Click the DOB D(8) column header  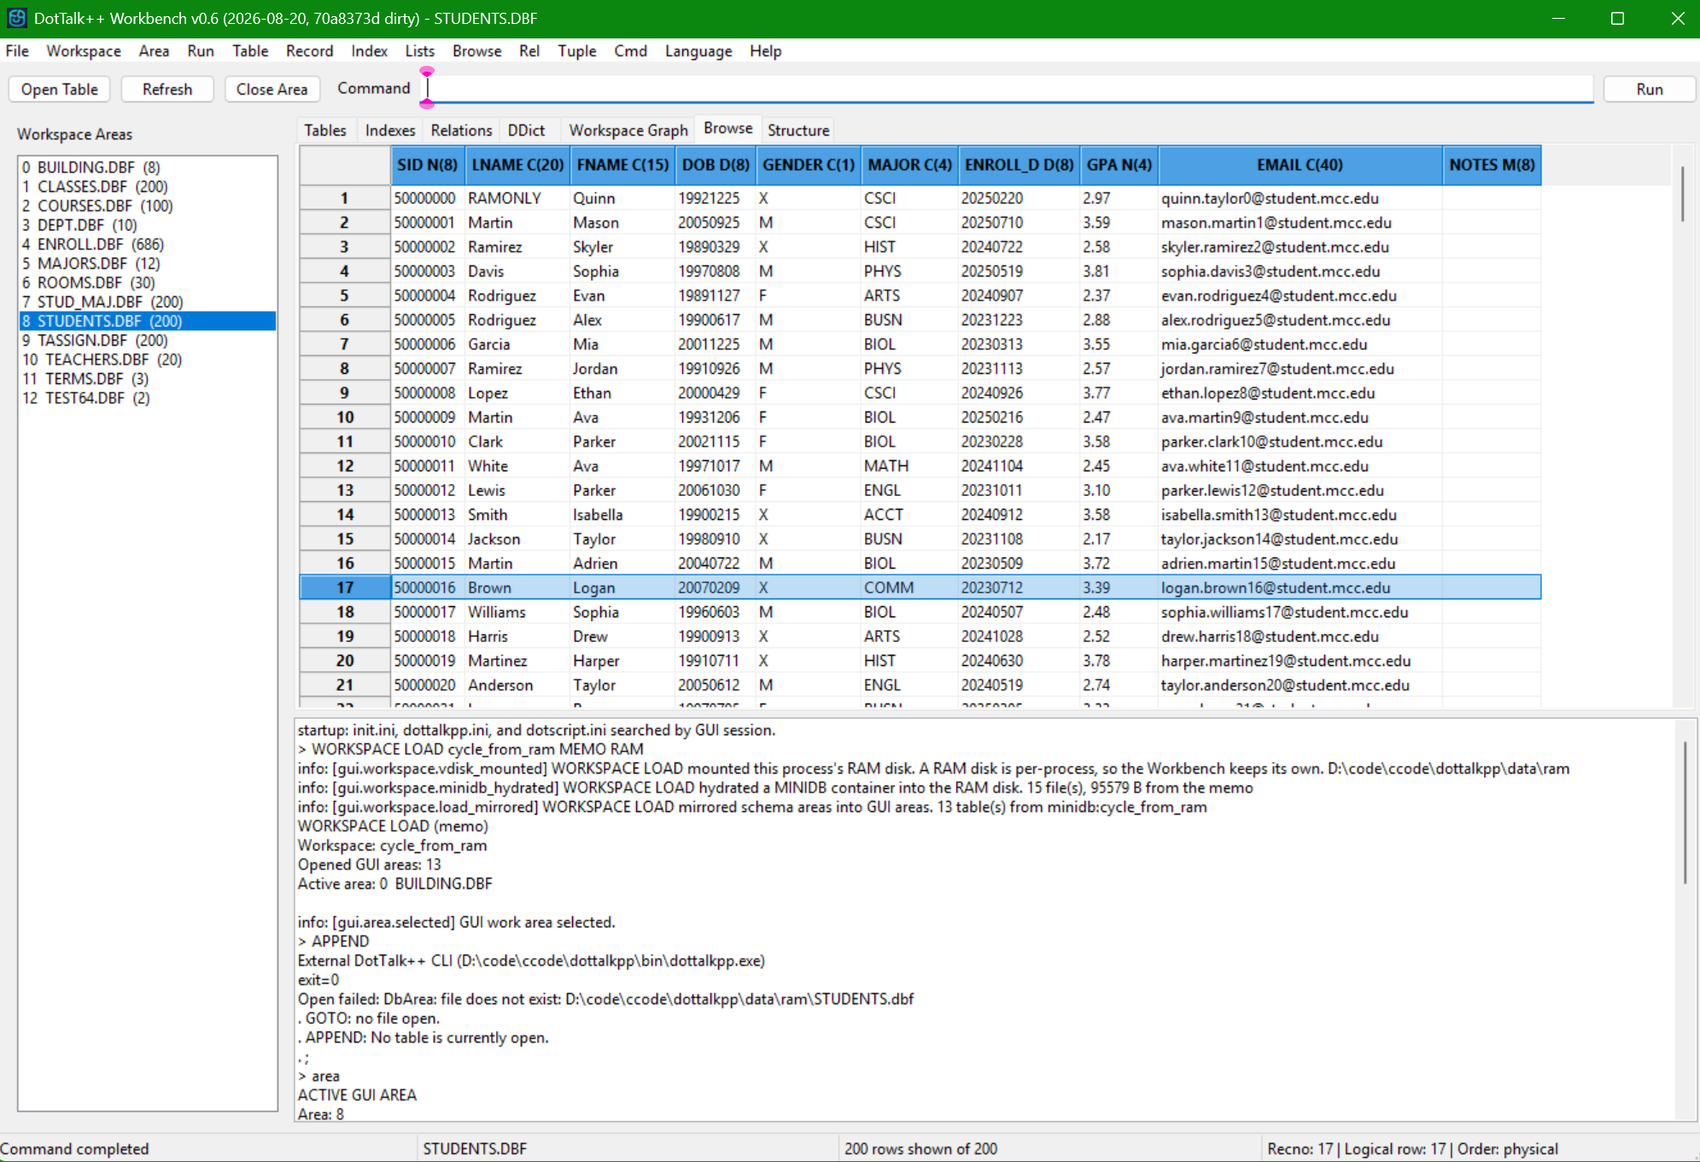pyautogui.click(x=715, y=165)
